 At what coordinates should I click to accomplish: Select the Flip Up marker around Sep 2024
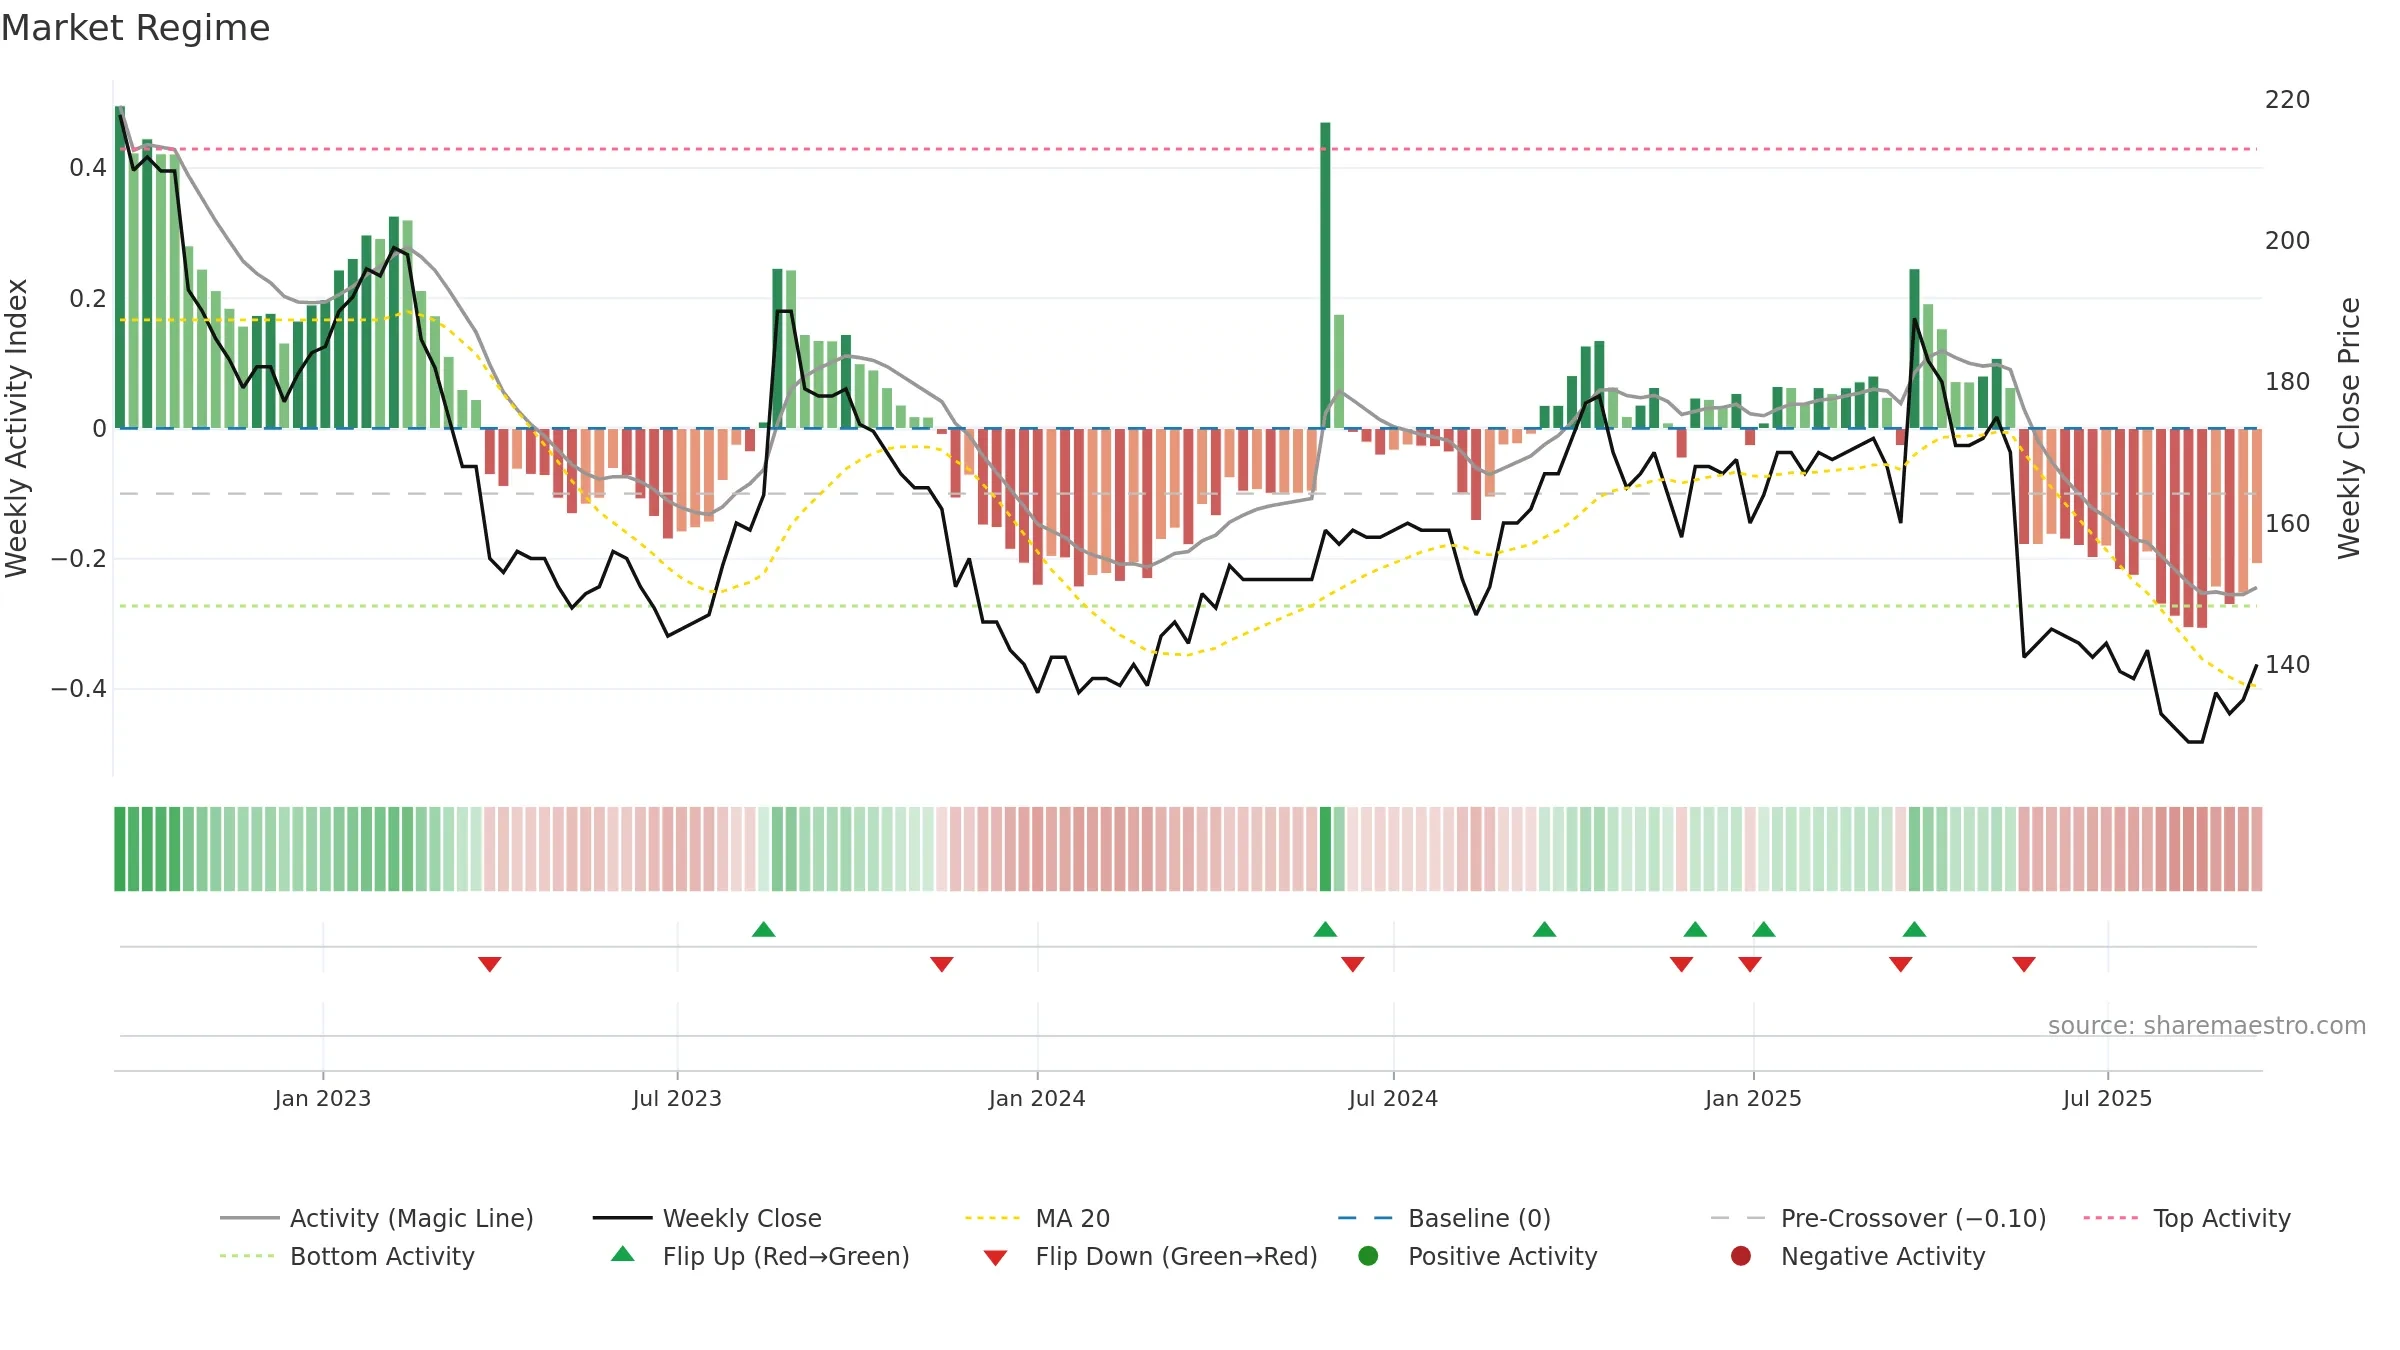pos(1544,929)
